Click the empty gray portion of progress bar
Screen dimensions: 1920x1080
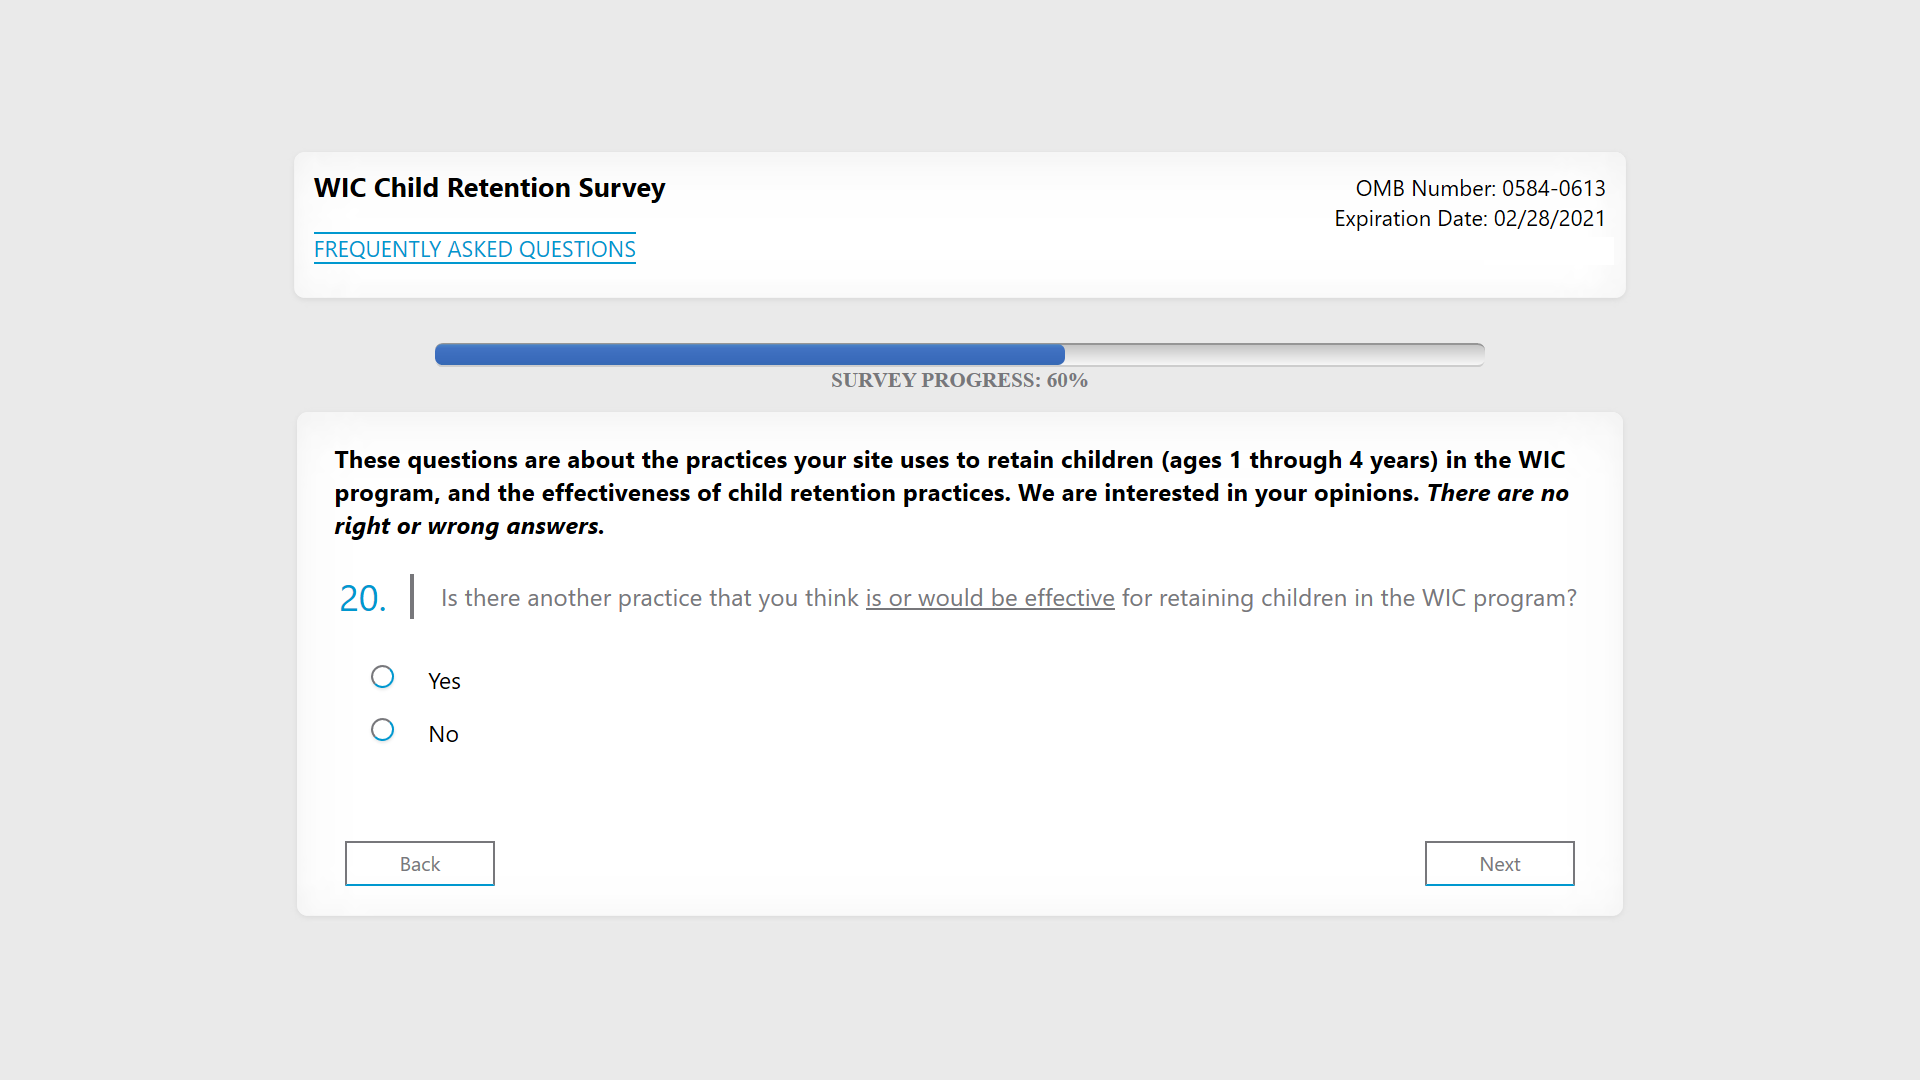[x=1274, y=354]
